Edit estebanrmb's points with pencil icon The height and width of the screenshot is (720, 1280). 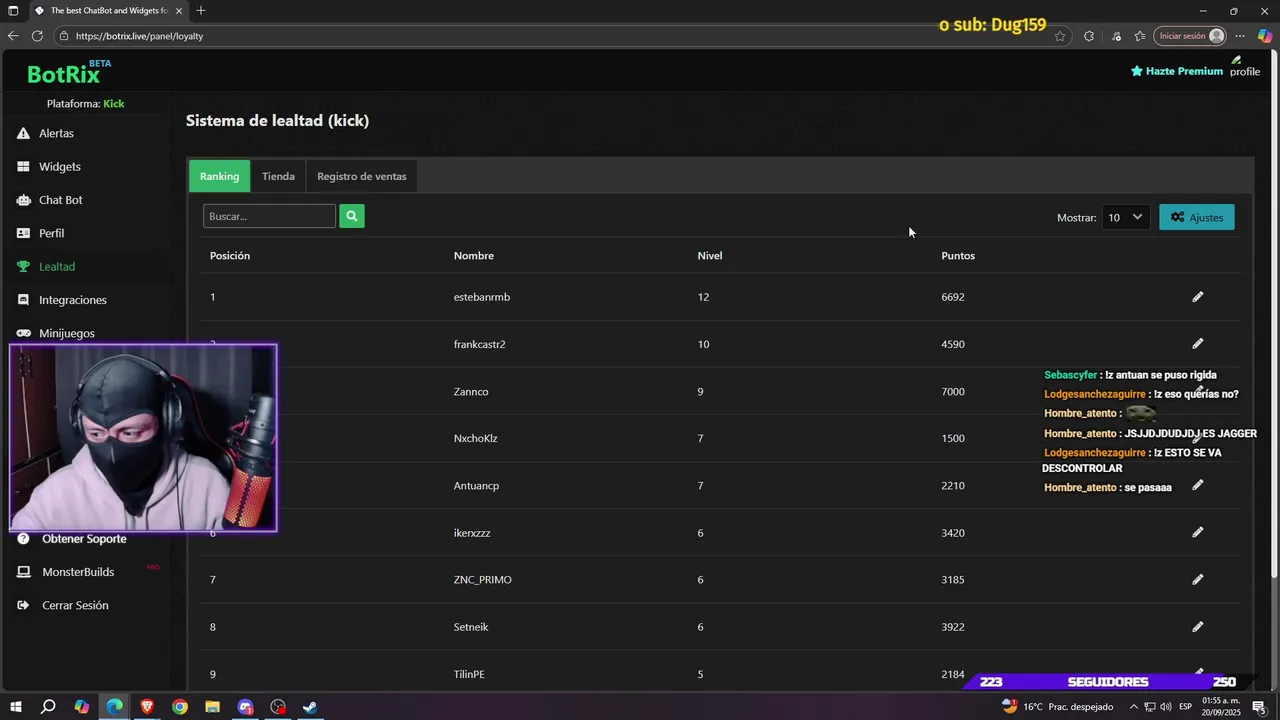click(x=1197, y=297)
